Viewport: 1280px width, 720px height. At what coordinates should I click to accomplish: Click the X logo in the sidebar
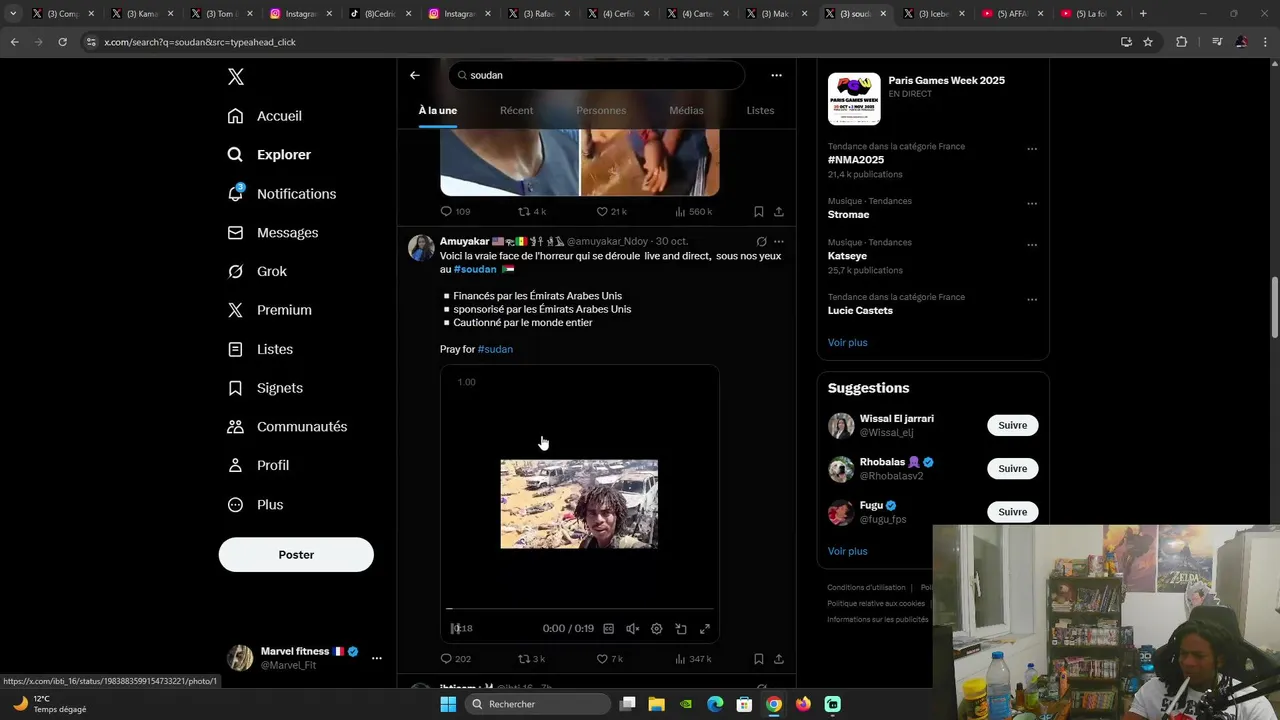235,77
